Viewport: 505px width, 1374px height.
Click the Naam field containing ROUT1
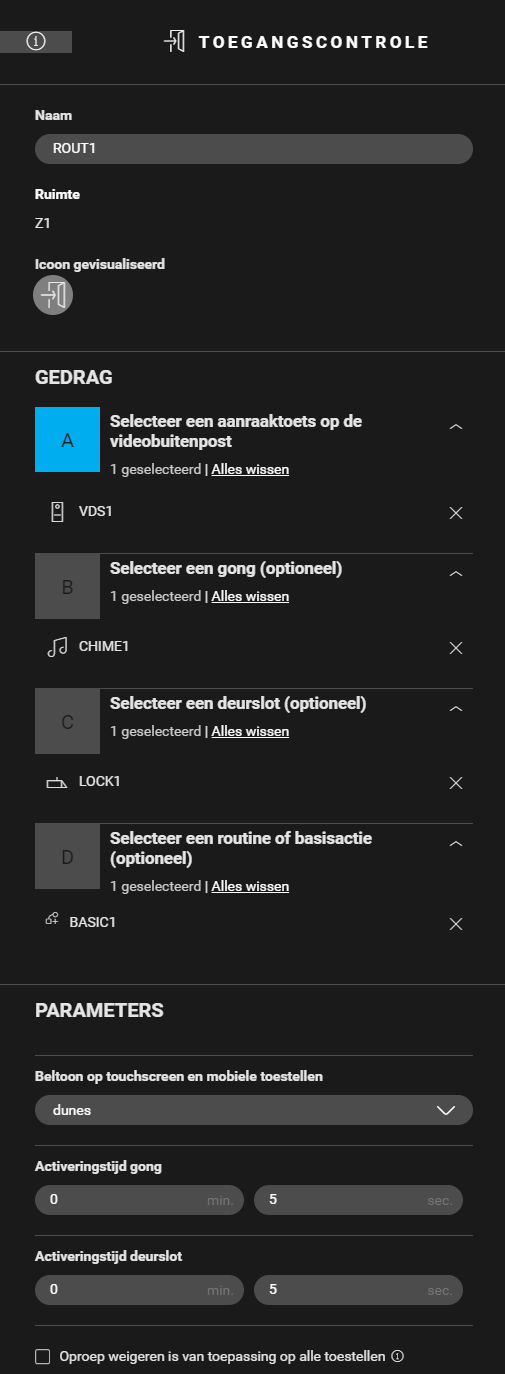click(254, 148)
